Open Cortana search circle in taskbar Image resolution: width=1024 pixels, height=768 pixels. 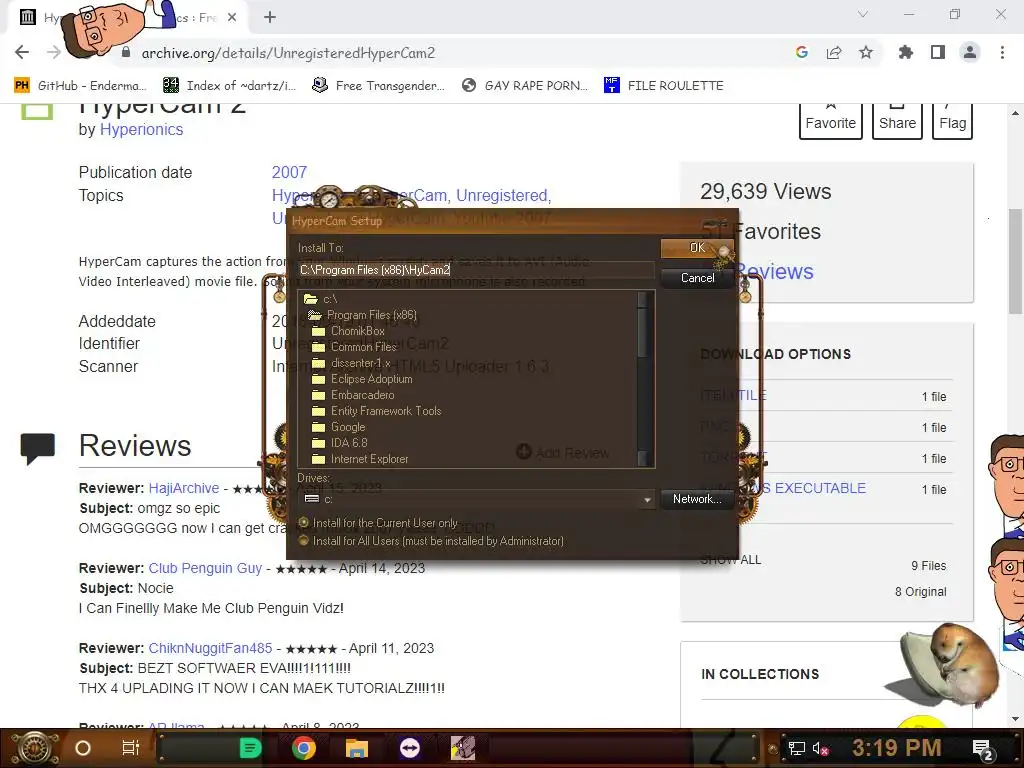point(83,748)
